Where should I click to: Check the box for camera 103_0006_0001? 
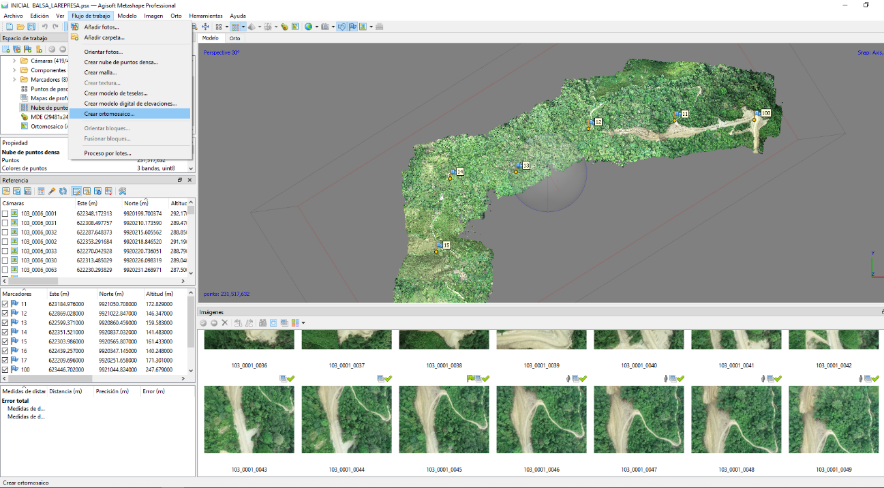6,214
